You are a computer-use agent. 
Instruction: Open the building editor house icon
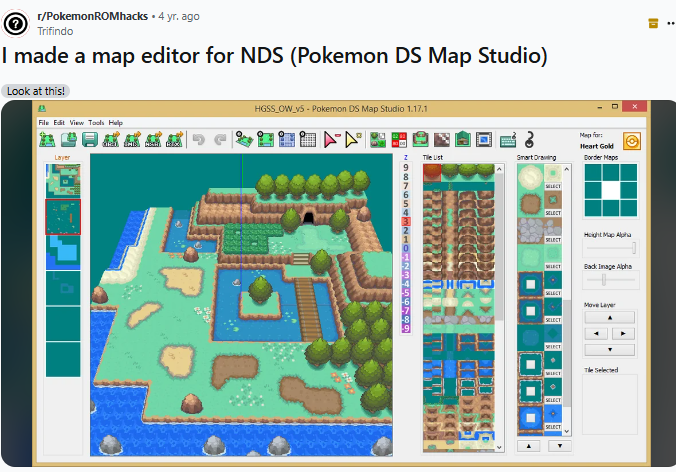(x=463, y=140)
